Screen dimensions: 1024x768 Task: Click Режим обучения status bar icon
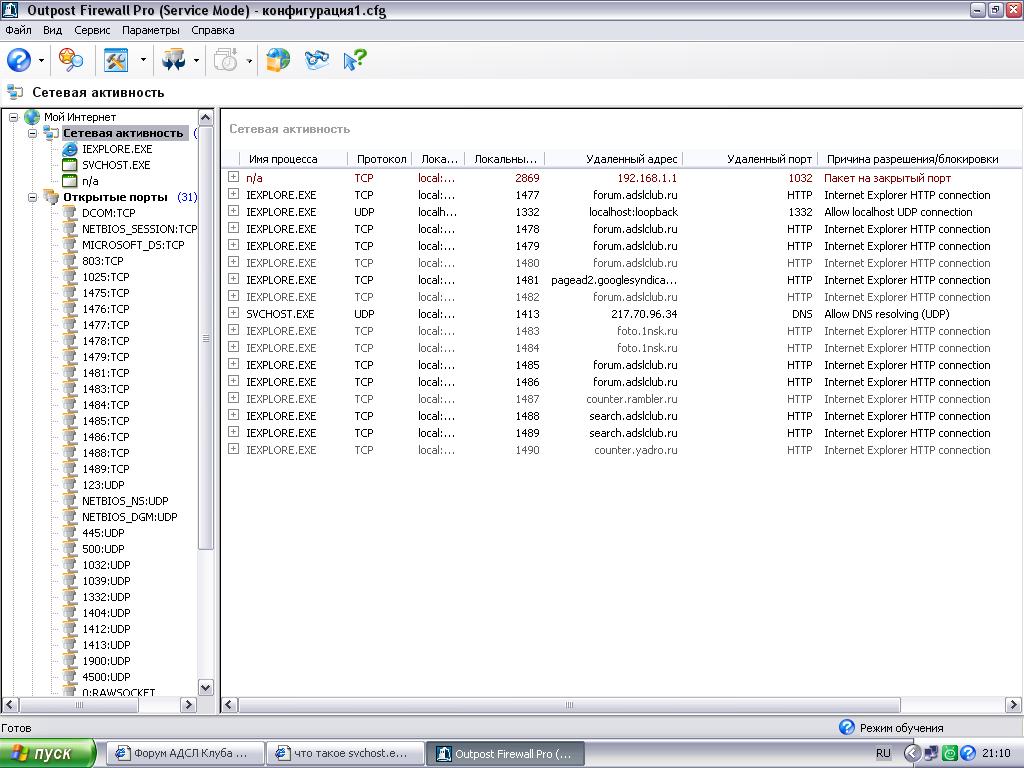coord(846,727)
